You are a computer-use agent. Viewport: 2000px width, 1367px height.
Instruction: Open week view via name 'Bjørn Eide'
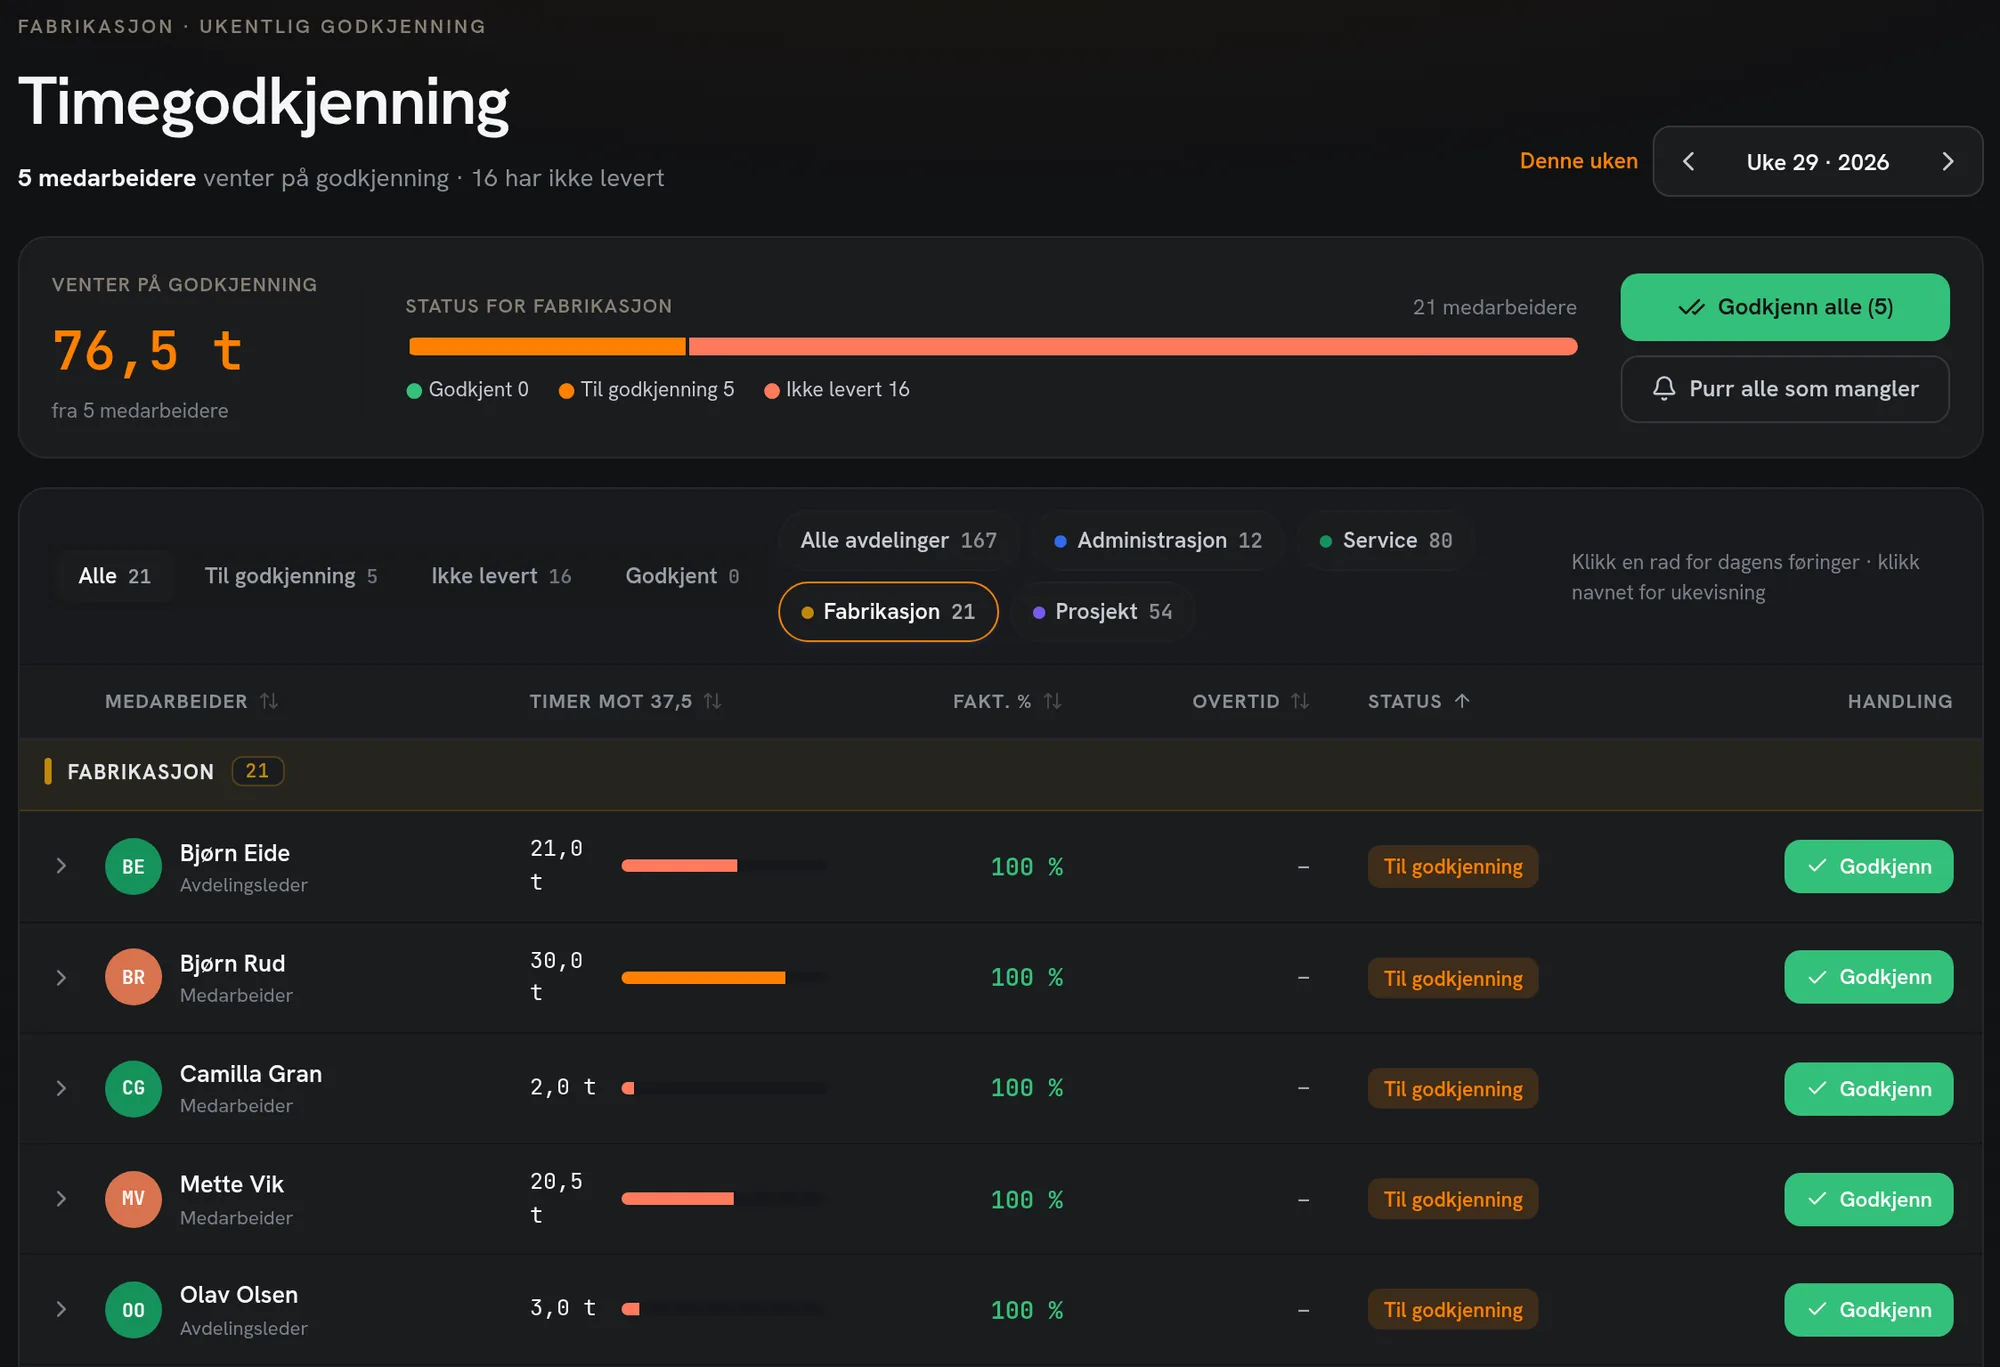point(235,853)
